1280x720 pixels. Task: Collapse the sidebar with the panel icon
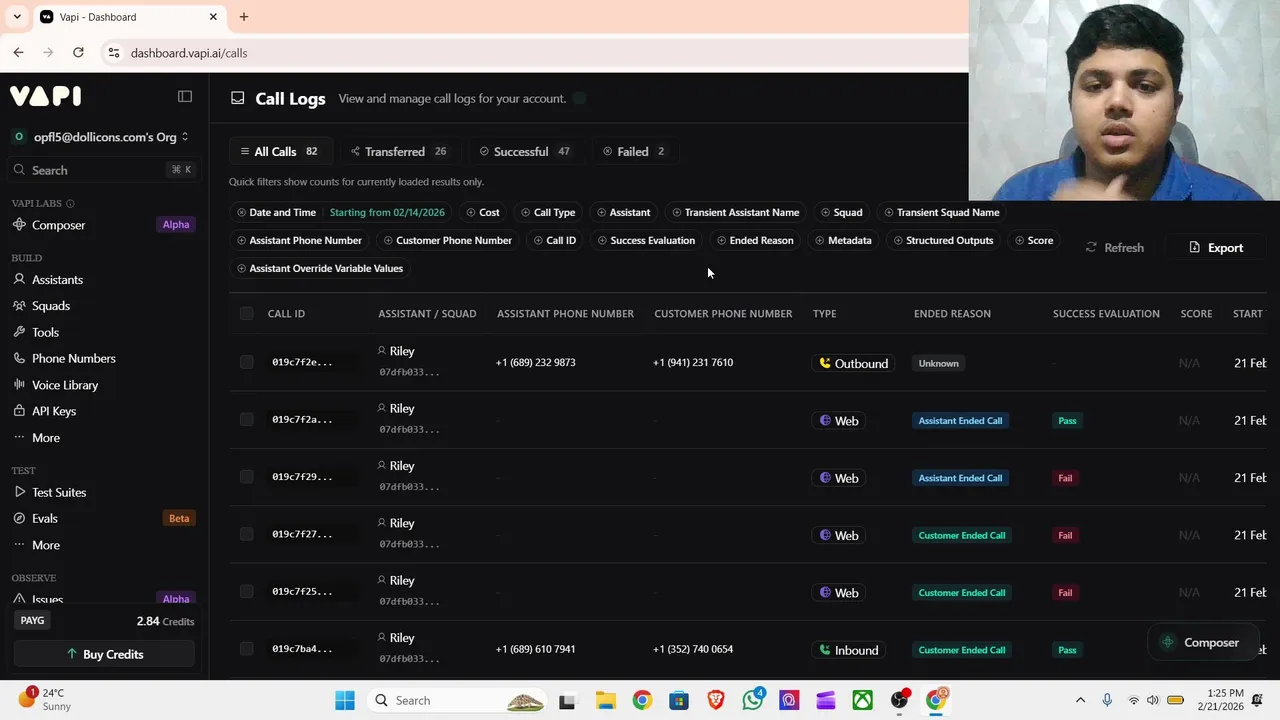[185, 96]
